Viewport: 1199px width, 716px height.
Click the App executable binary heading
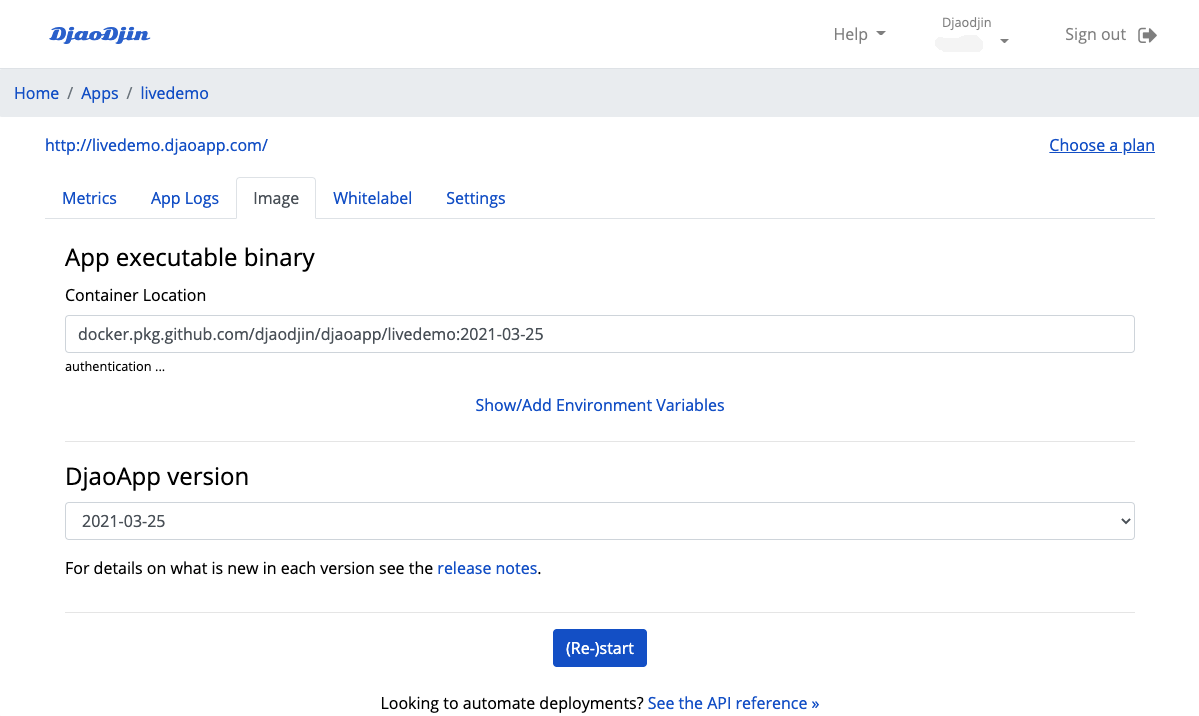[190, 258]
